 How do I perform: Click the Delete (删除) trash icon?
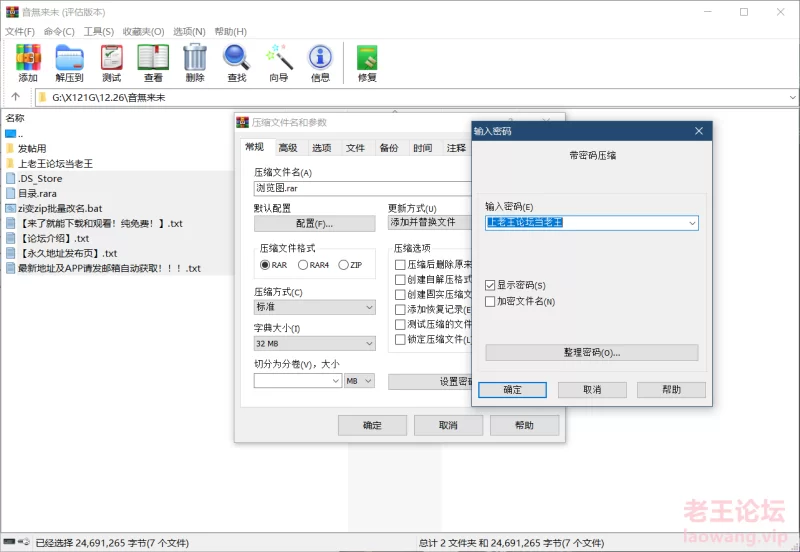point(195,63)
